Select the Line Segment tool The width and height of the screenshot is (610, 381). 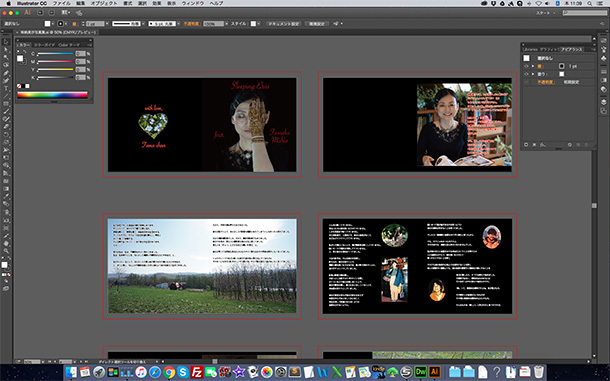pos(6,96)
